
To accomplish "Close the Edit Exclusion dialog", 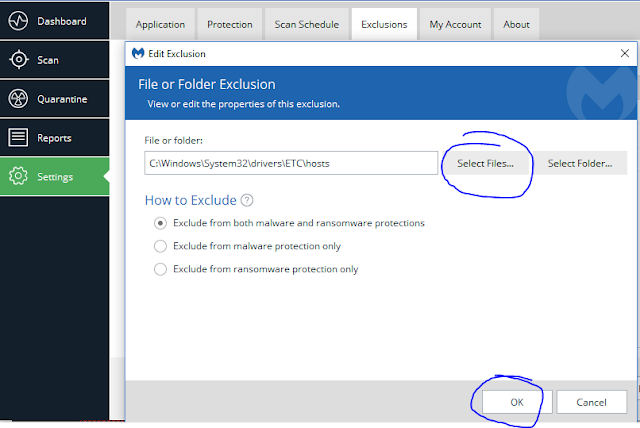I will 624,53.
